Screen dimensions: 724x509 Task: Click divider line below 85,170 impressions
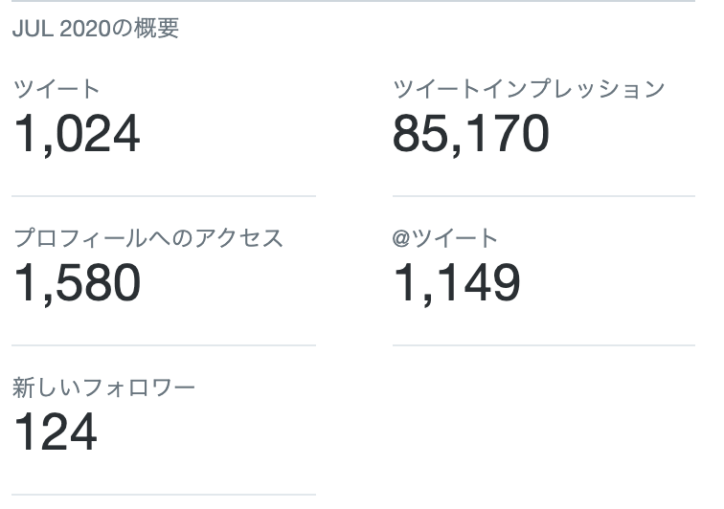tap(544, 196)
